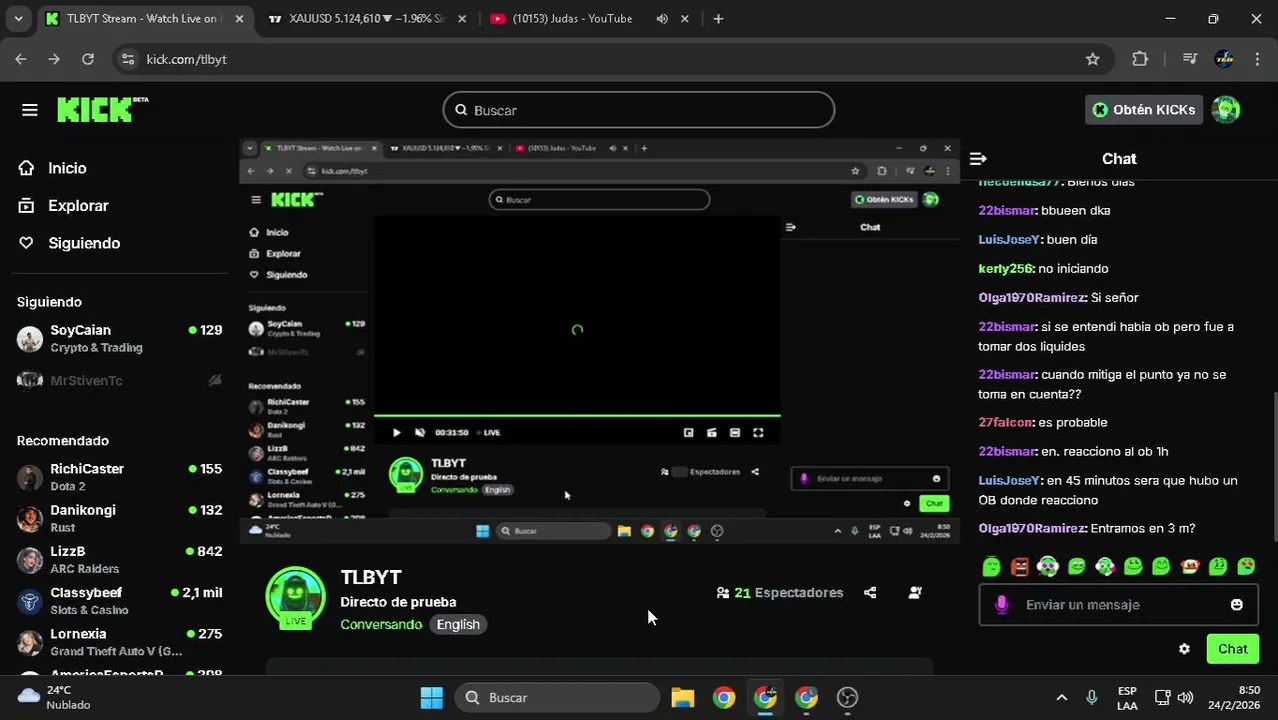
Task: Click the KICK logo
Action: click(x=102, y=109)
